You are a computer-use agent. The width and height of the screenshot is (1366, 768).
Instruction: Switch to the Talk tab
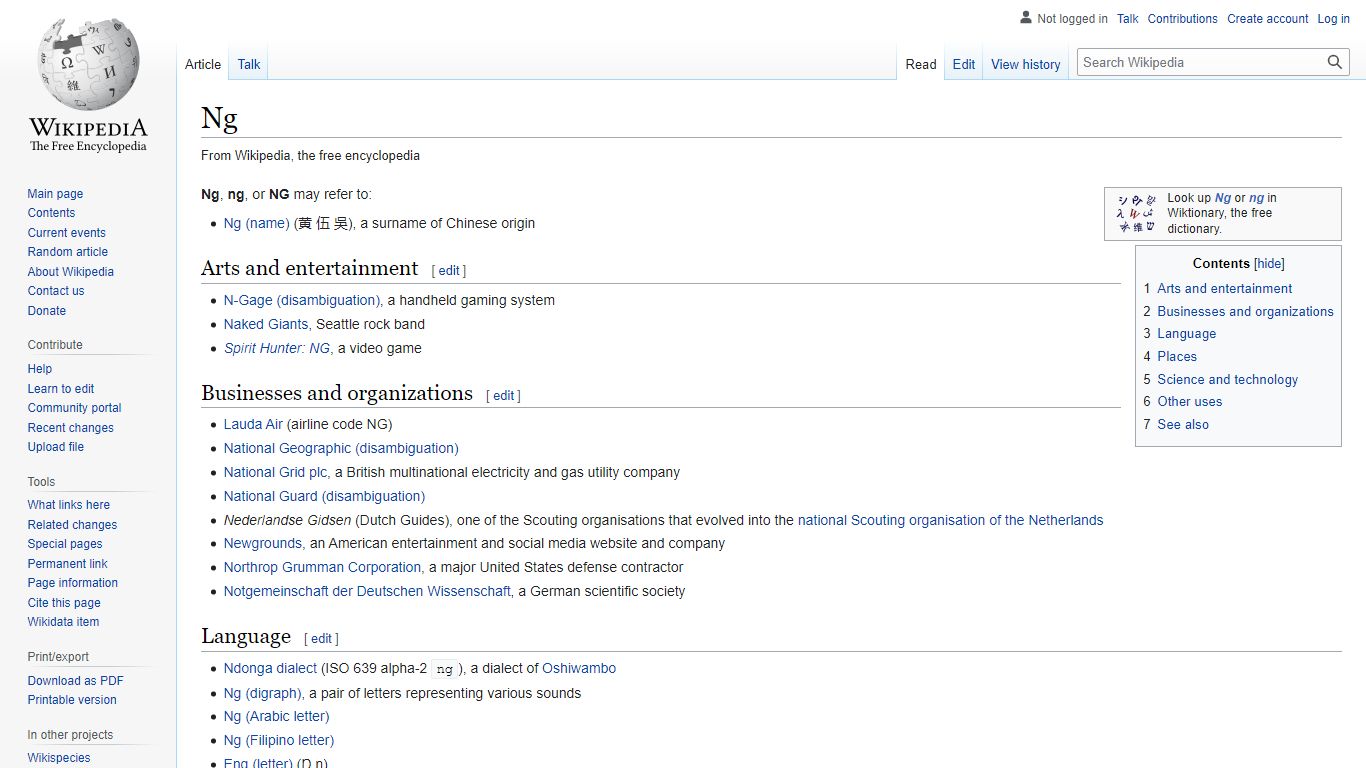coord(249,64)
